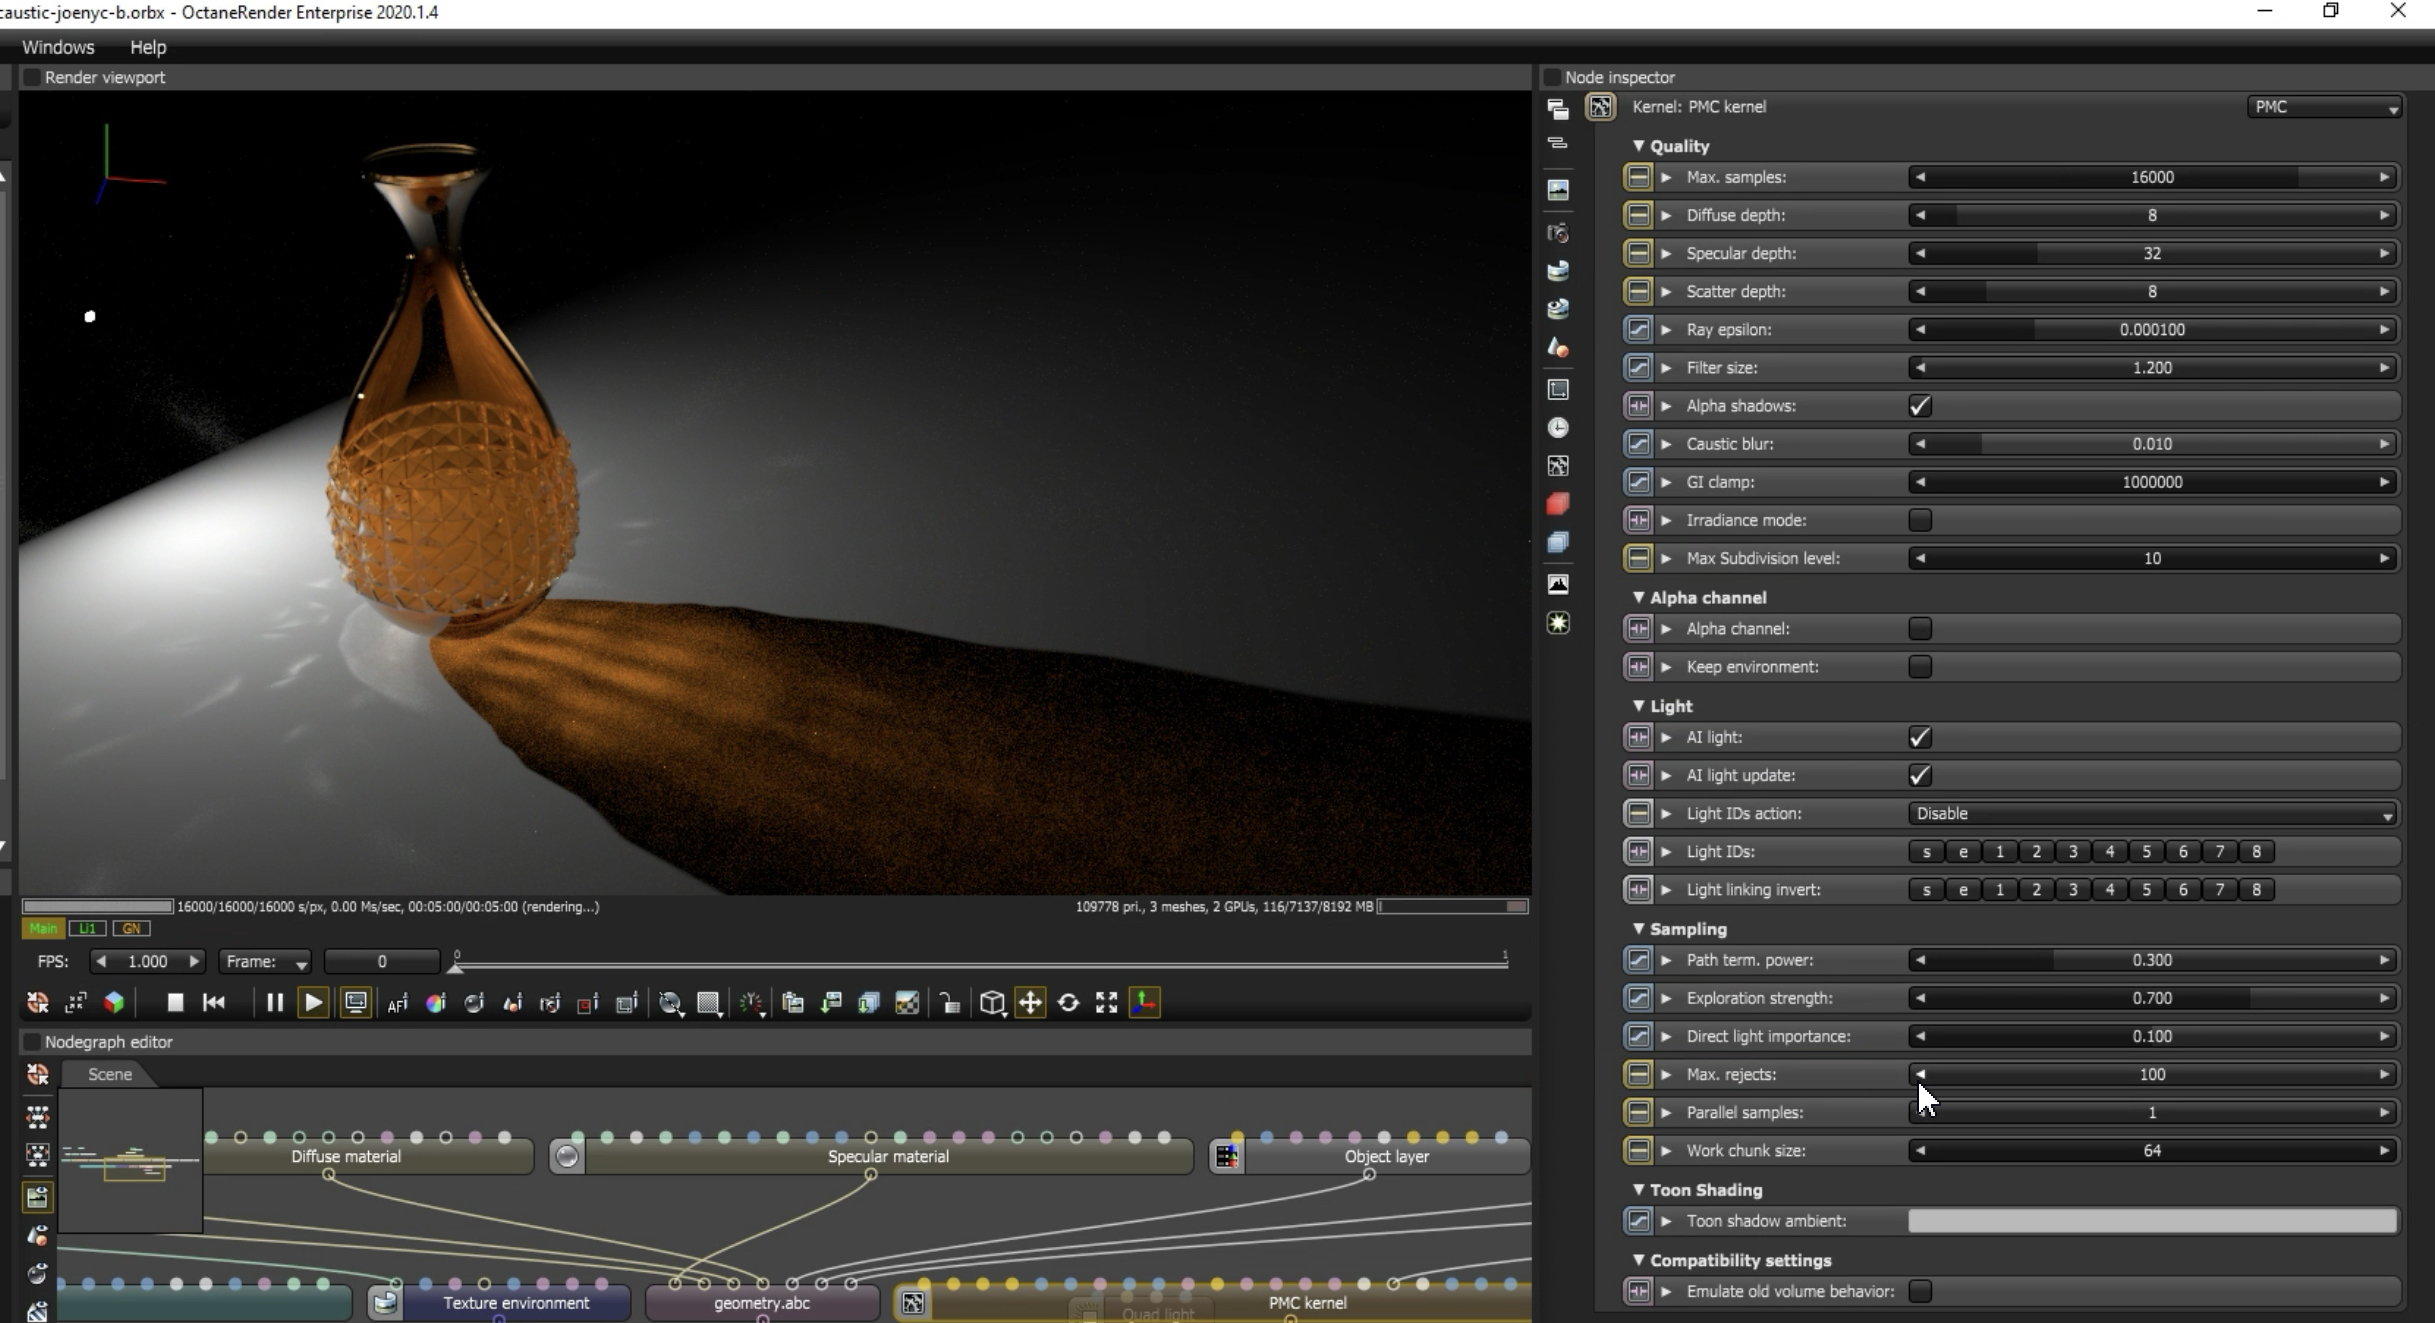Click the world axis gizmo icon

click(1144, 1002)
